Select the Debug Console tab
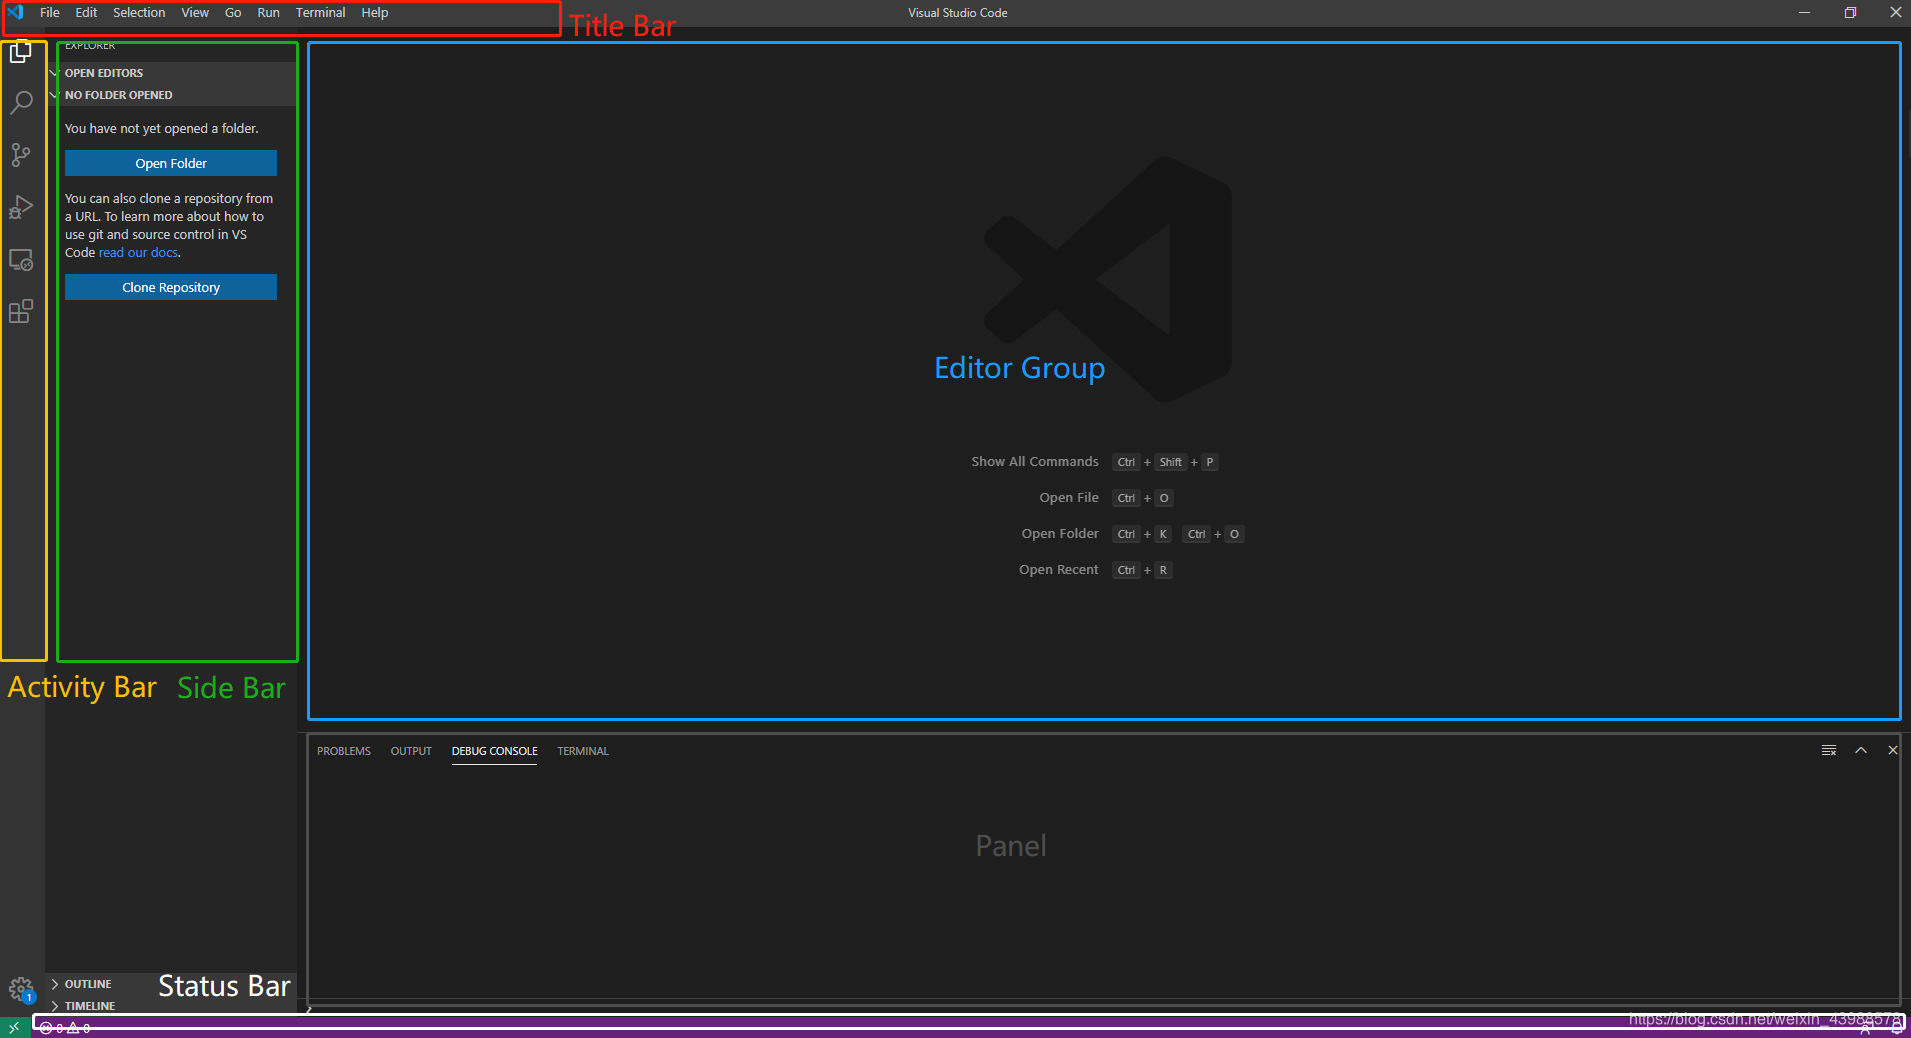This screenshot has width=1911, height=1038. (494, 751)
